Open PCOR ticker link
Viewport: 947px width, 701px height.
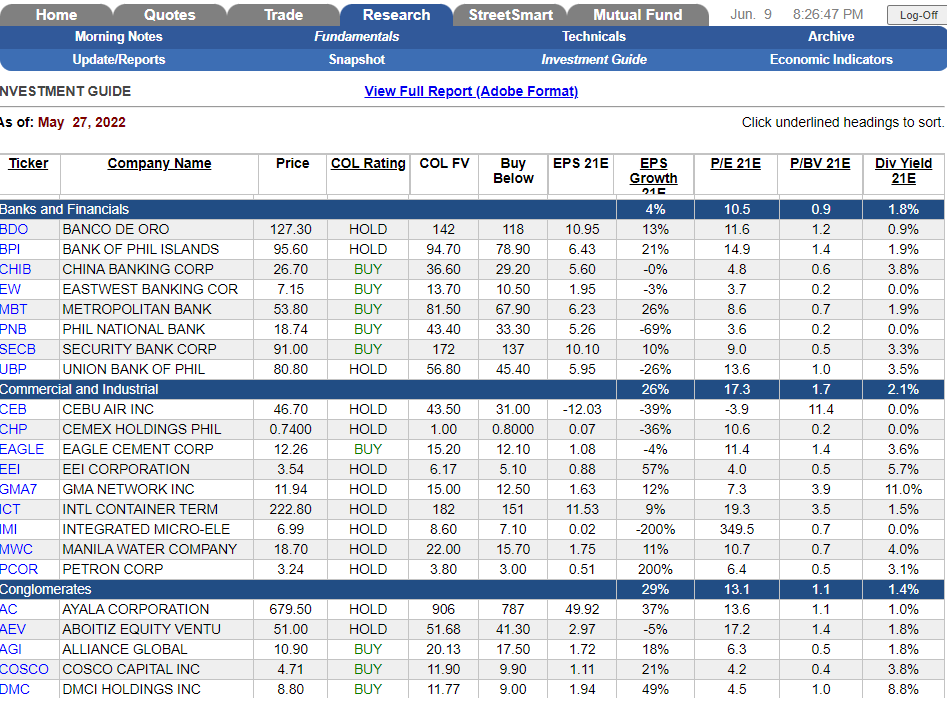(x=19, y=569)
